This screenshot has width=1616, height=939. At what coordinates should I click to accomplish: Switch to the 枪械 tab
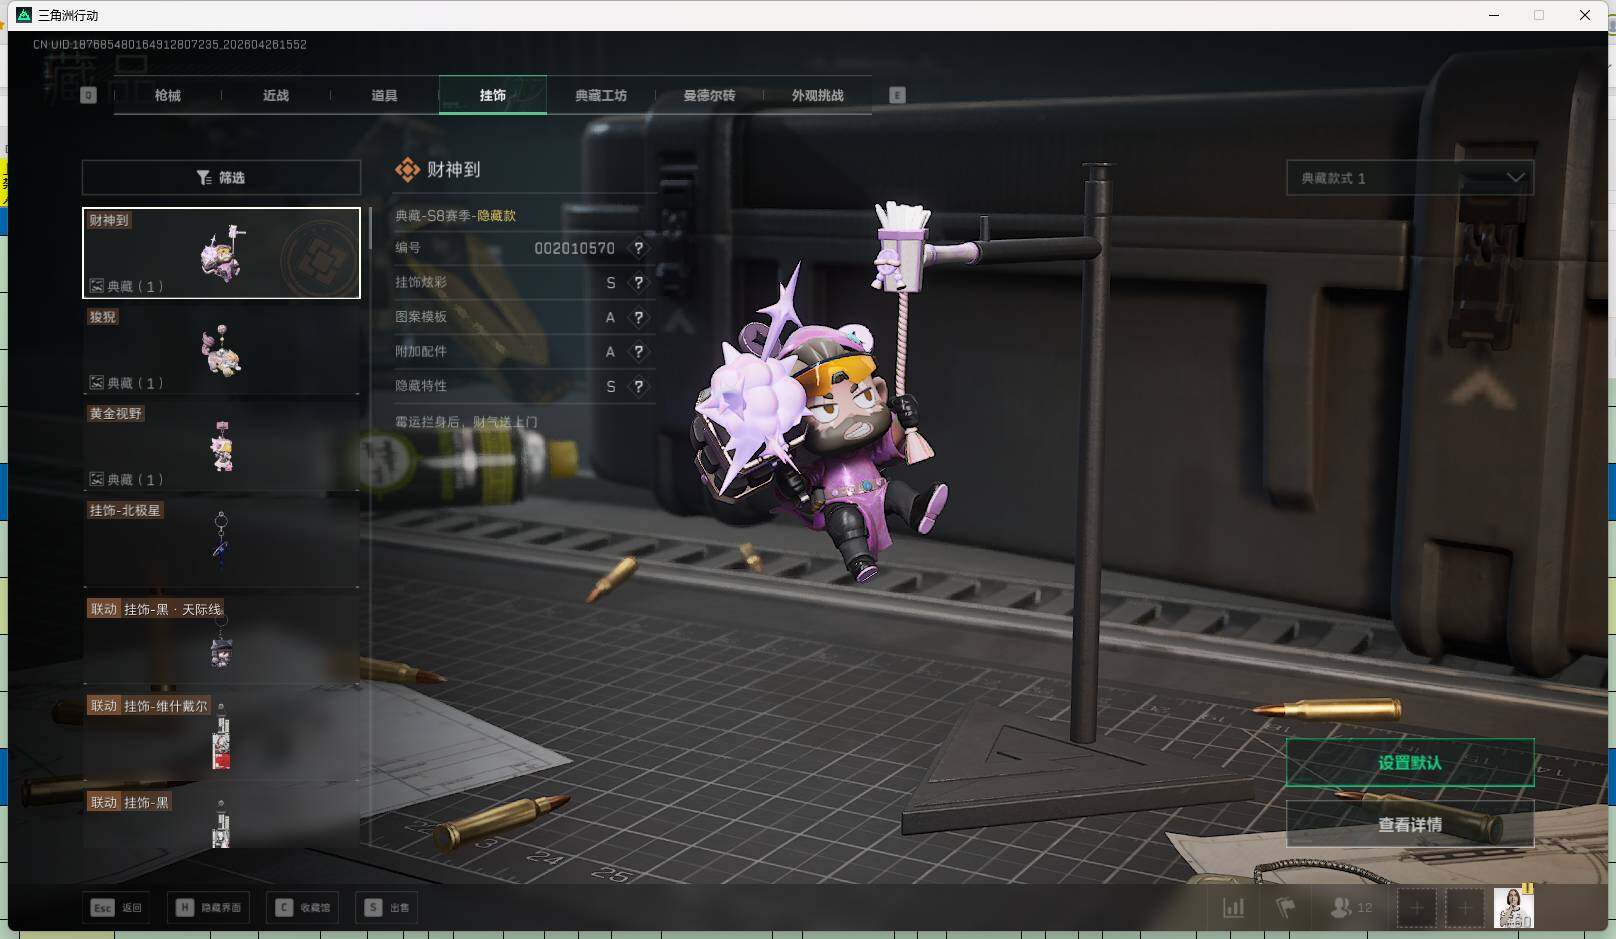click(x=168, y=96)
